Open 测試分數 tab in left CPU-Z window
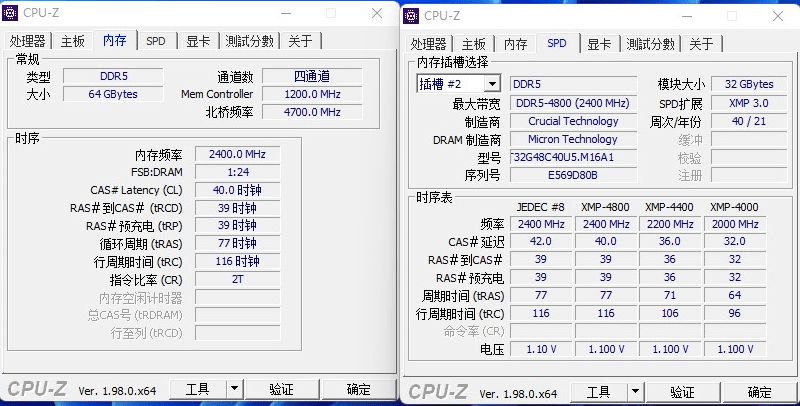 249,41
